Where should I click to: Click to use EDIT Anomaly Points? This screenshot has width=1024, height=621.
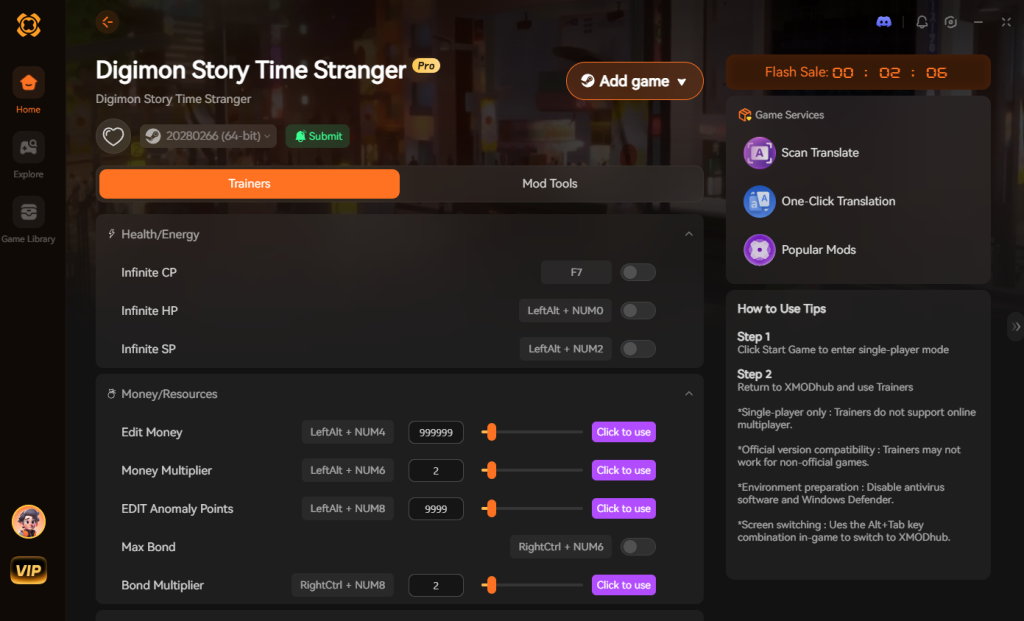pyautogui.click(x=624, y=509)
